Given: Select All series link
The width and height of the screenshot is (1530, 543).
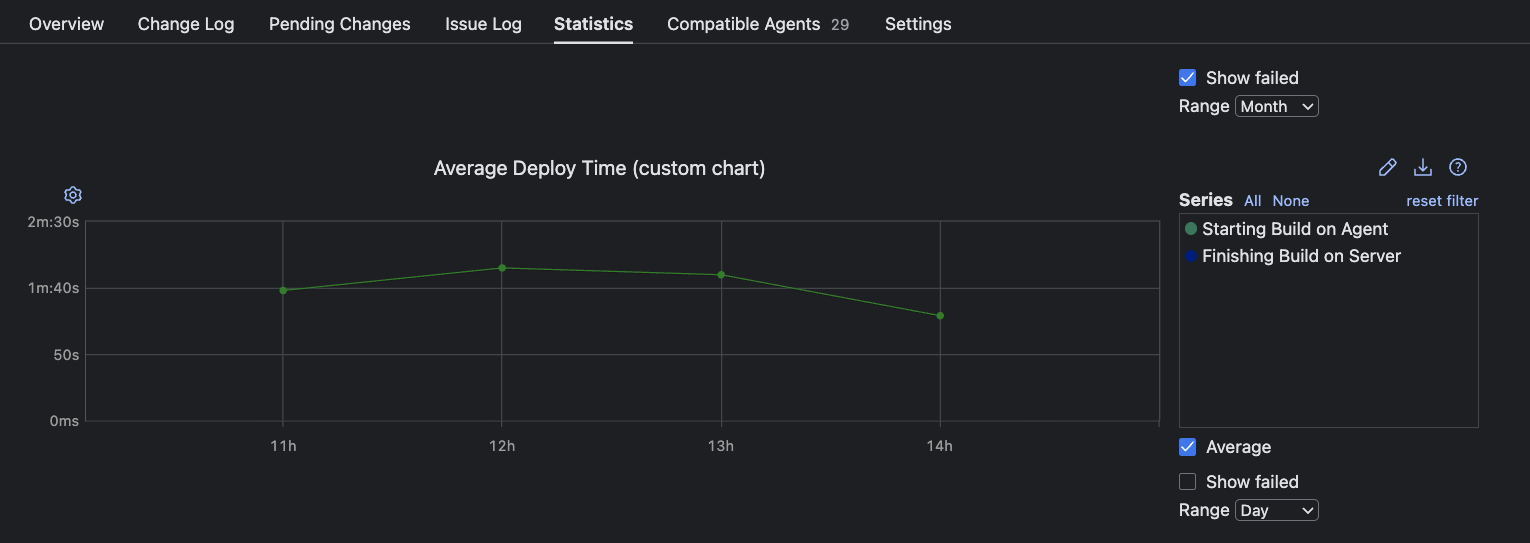Looking at the screenshot, I should (1252, 201).
